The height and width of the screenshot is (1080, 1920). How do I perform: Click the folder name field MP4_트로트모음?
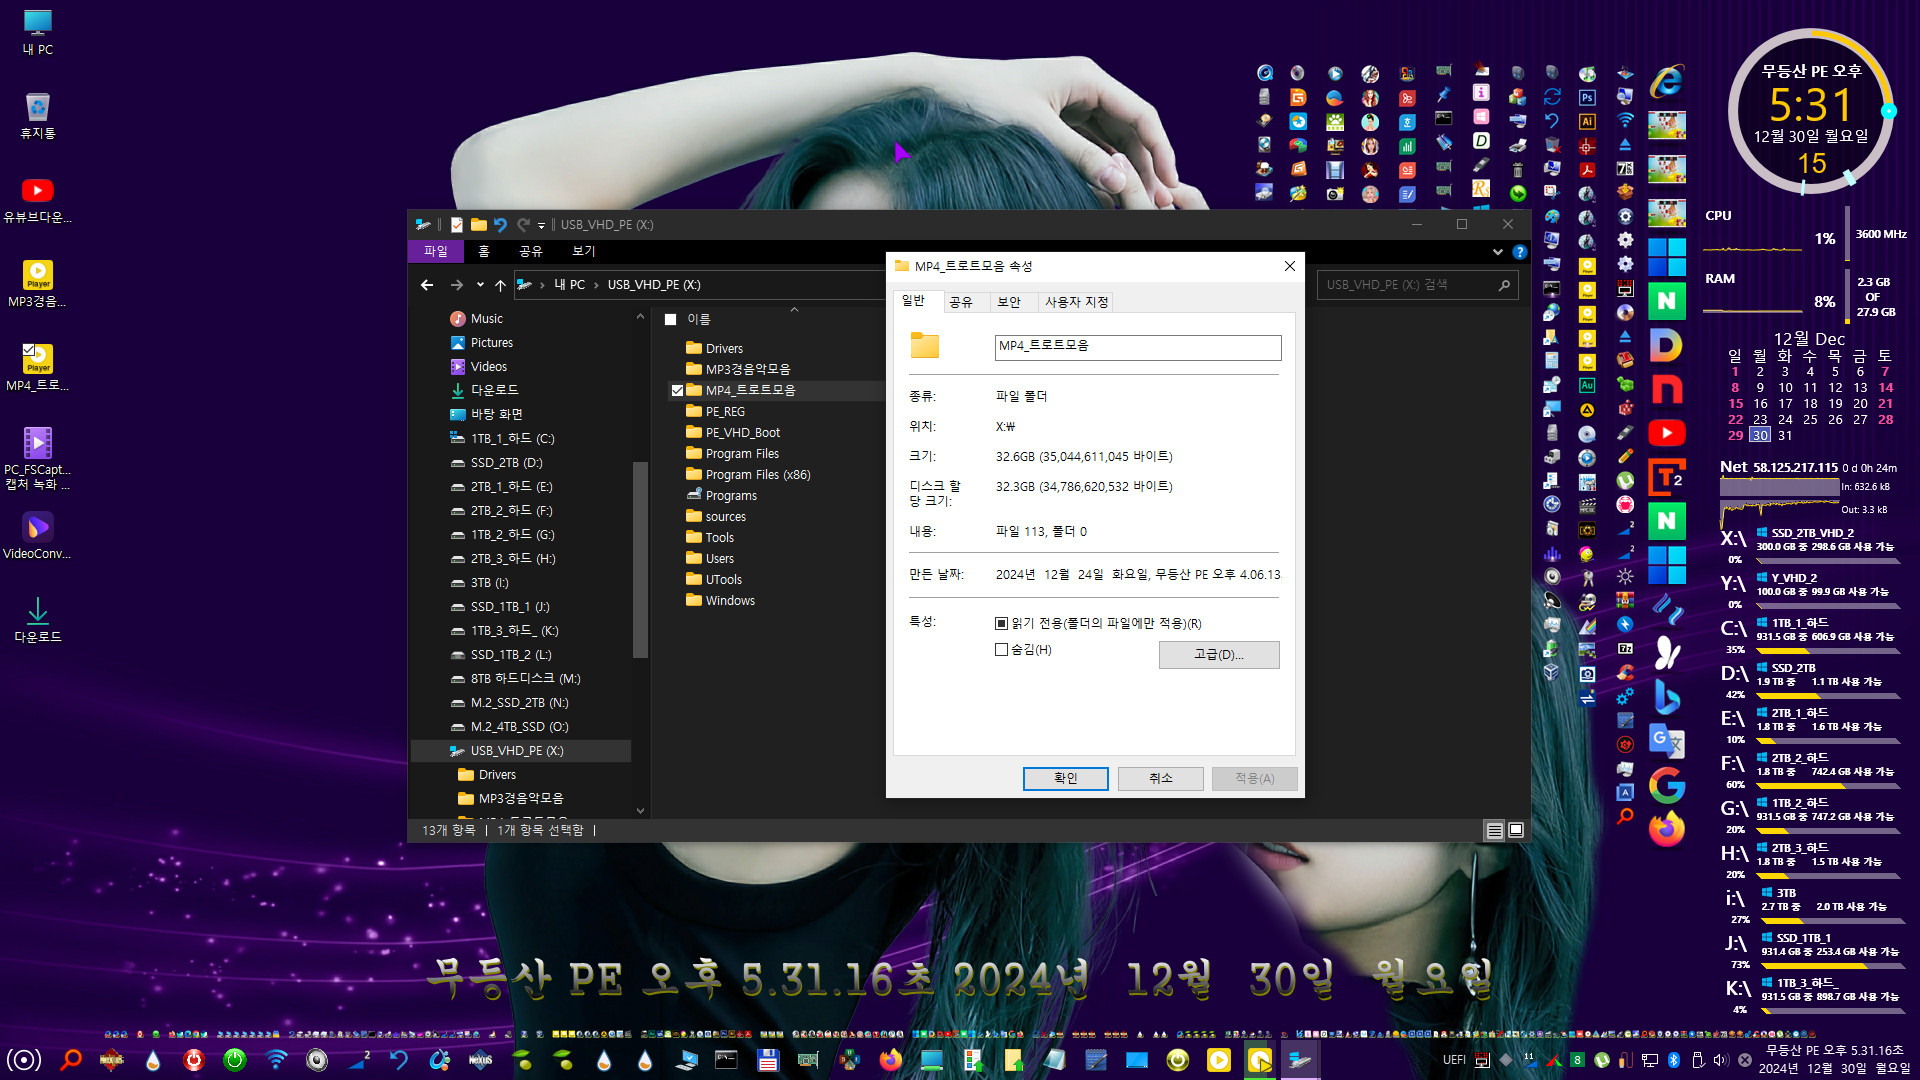1138,347
